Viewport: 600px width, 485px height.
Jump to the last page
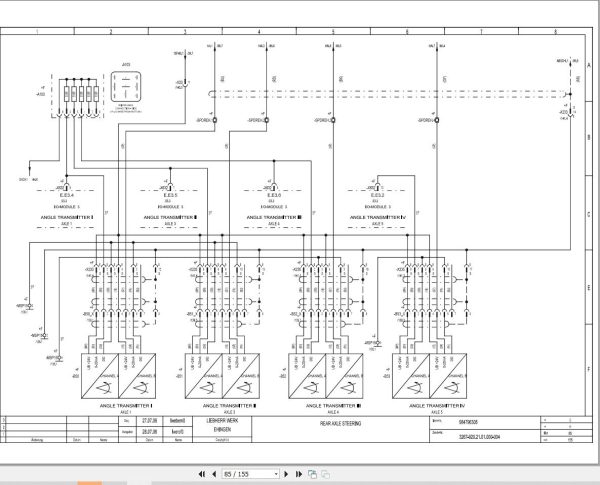point(299,474)
